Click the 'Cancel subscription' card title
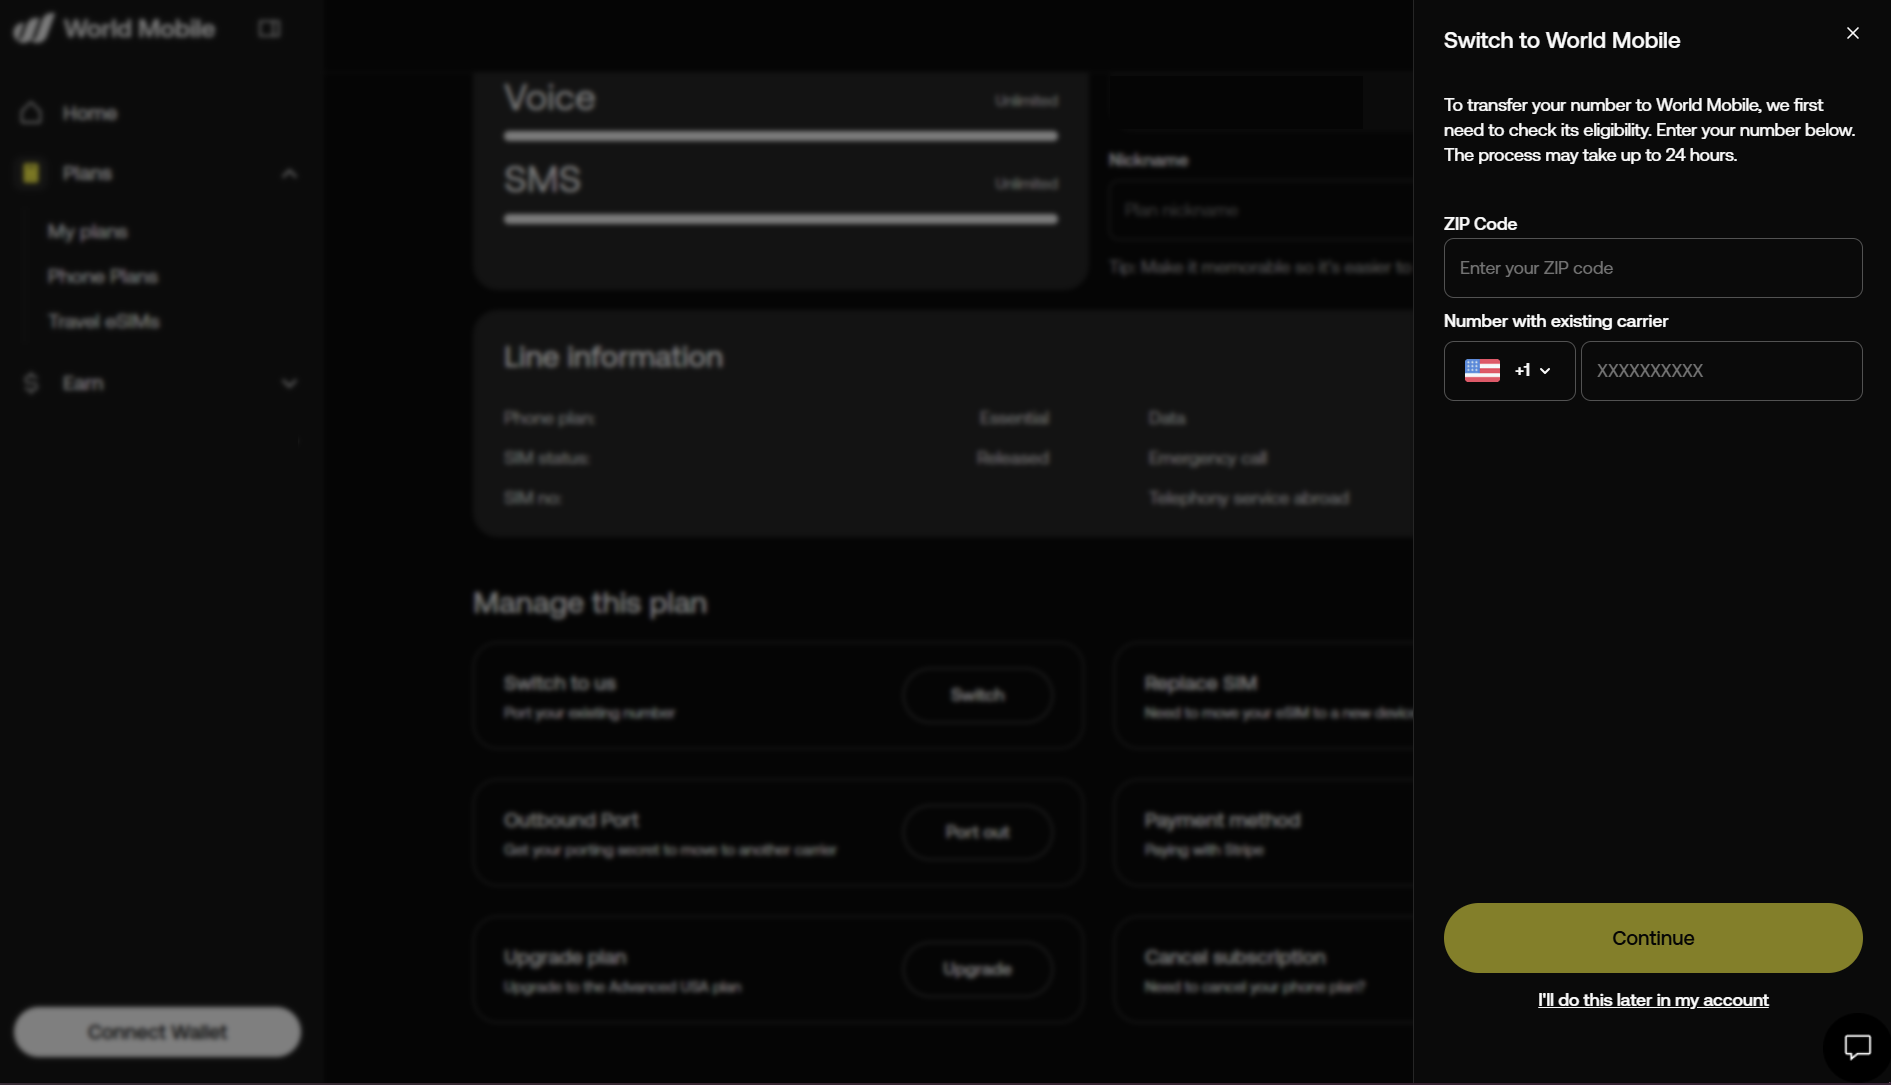1891x1085 pixels. click(1235, 958)
